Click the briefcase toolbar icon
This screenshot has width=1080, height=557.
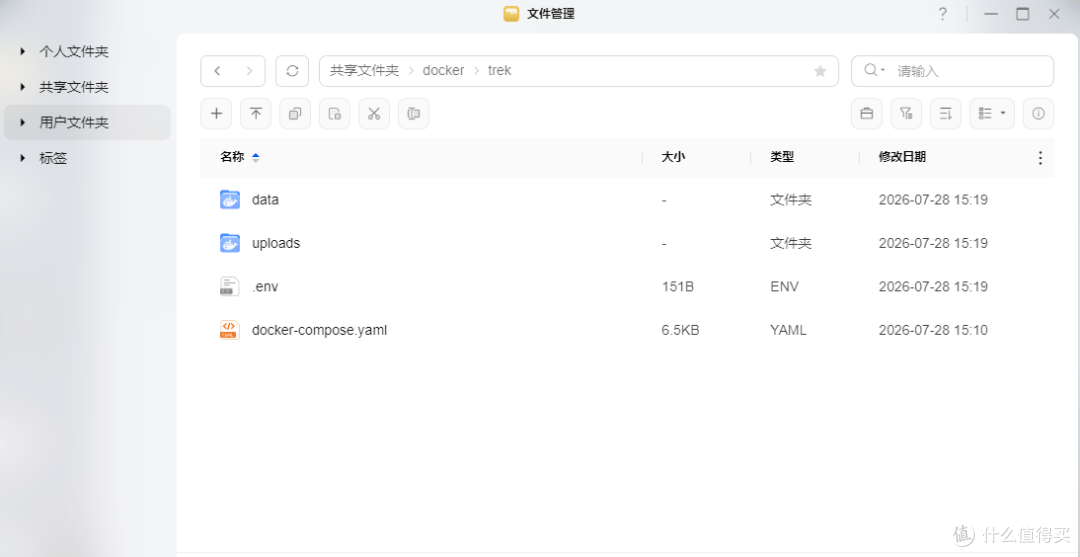(x=866, y=114)
